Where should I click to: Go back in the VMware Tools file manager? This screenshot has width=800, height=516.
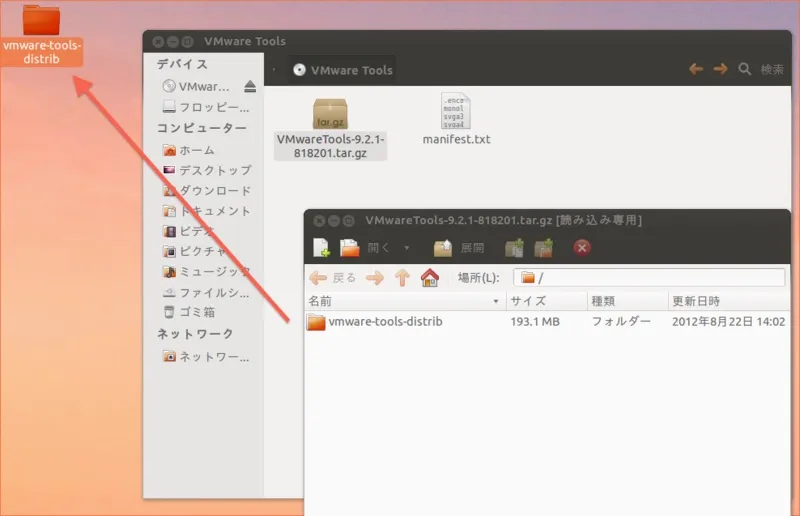tap(696, 68)
